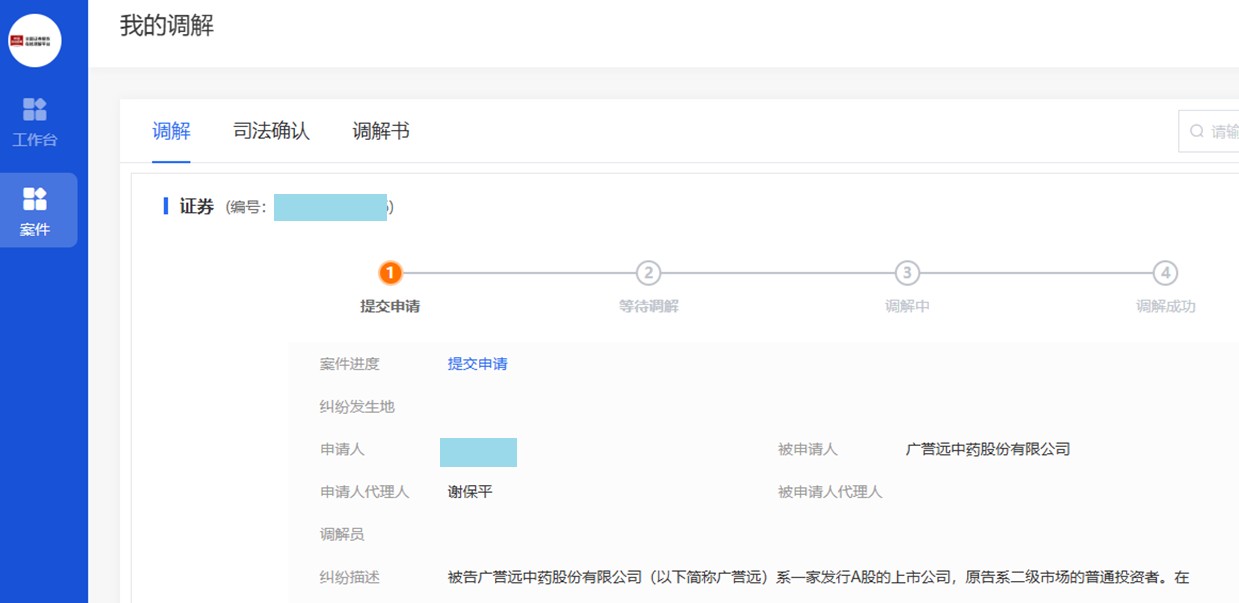Switch to the 司法确认 tab
1239x603 pixels.
pos(271,131)
